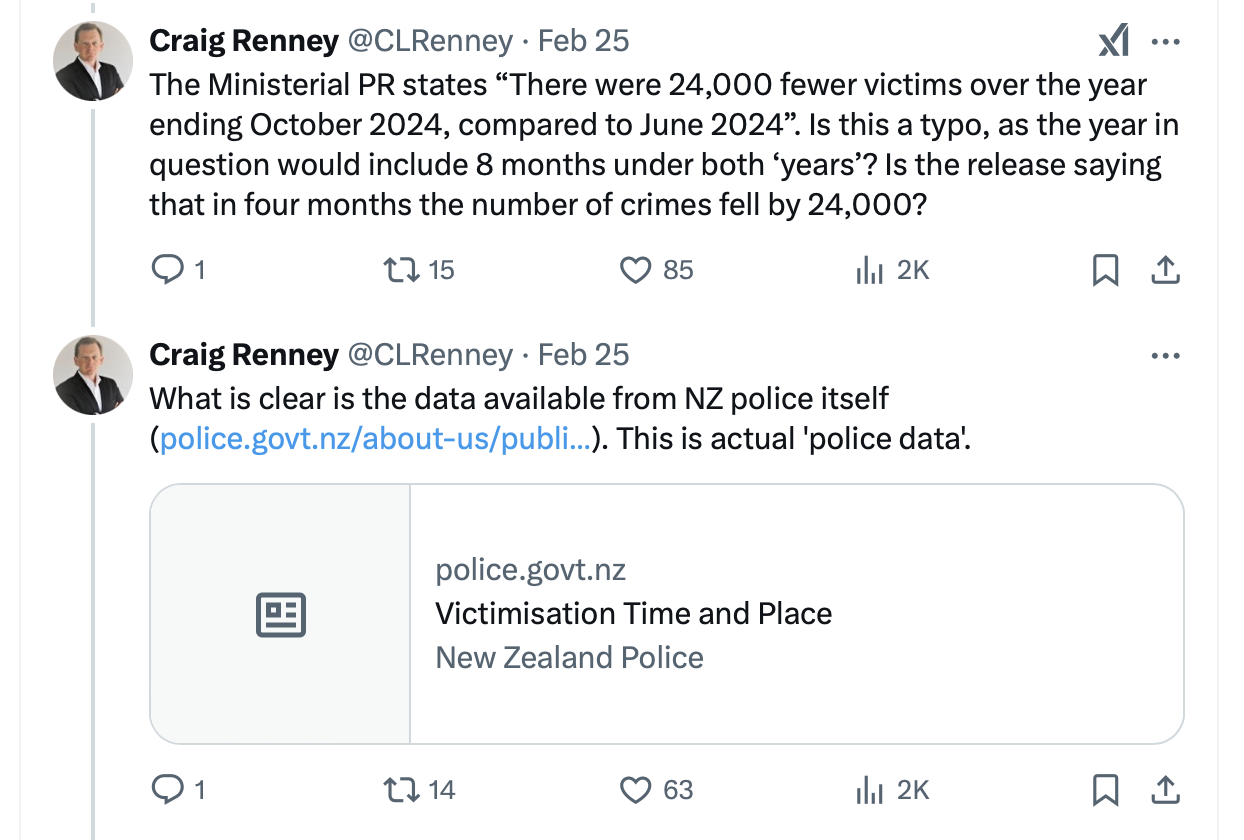Share the first tweet

tap(1166, 270)
